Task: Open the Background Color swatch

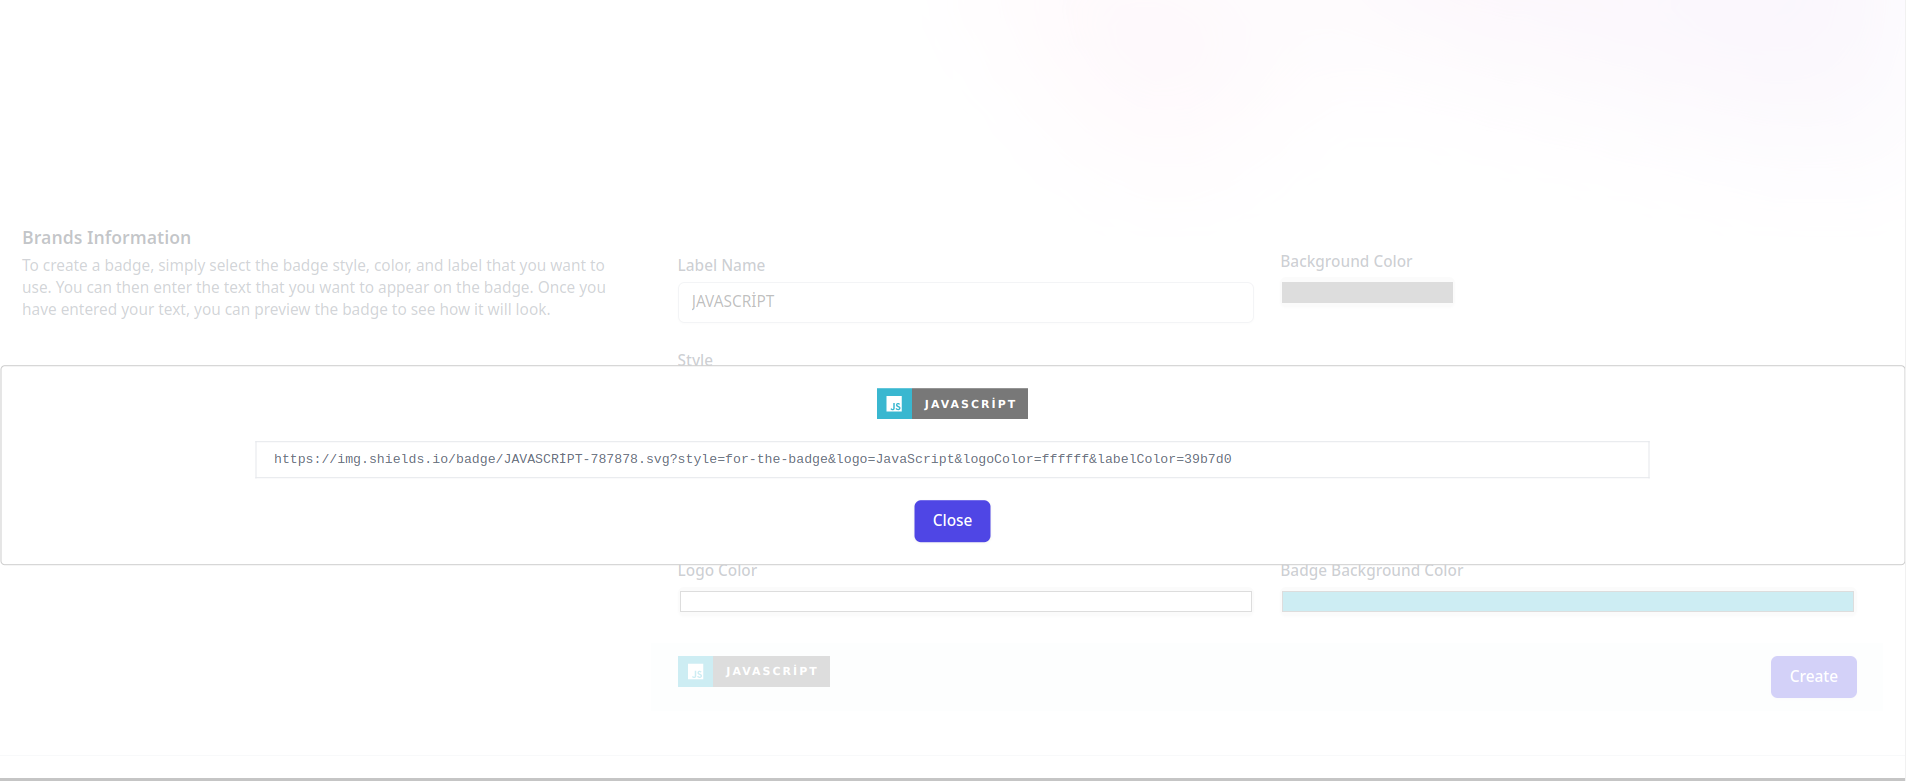Action: click(x=1367, y=293)
